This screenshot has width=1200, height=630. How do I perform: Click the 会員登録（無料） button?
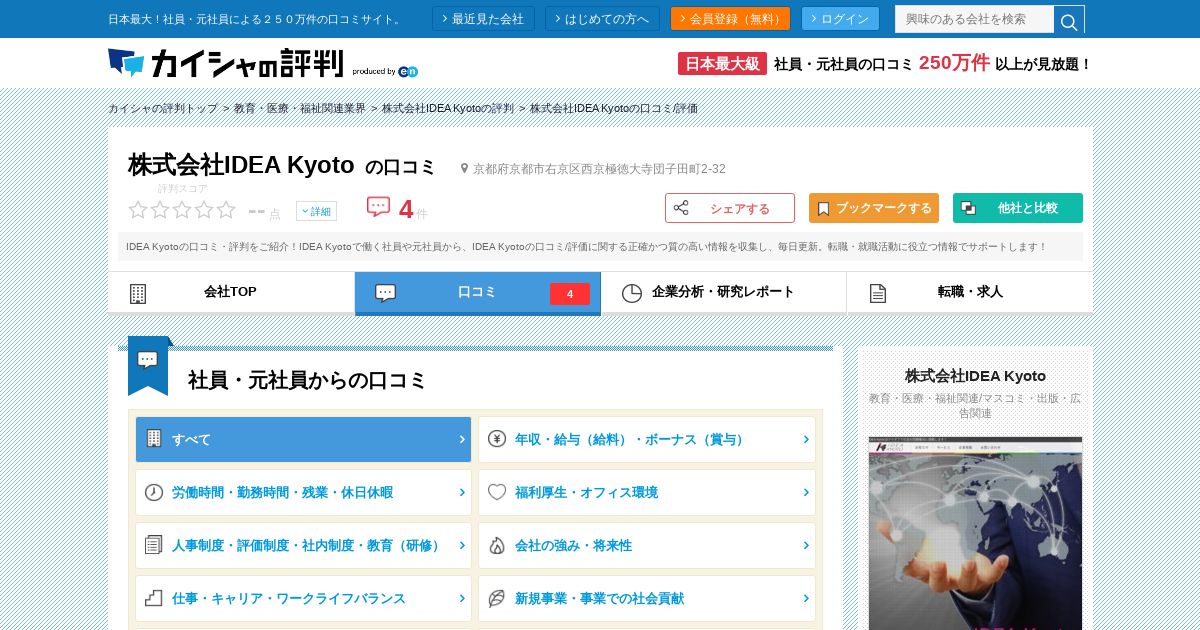click(730, 19)
